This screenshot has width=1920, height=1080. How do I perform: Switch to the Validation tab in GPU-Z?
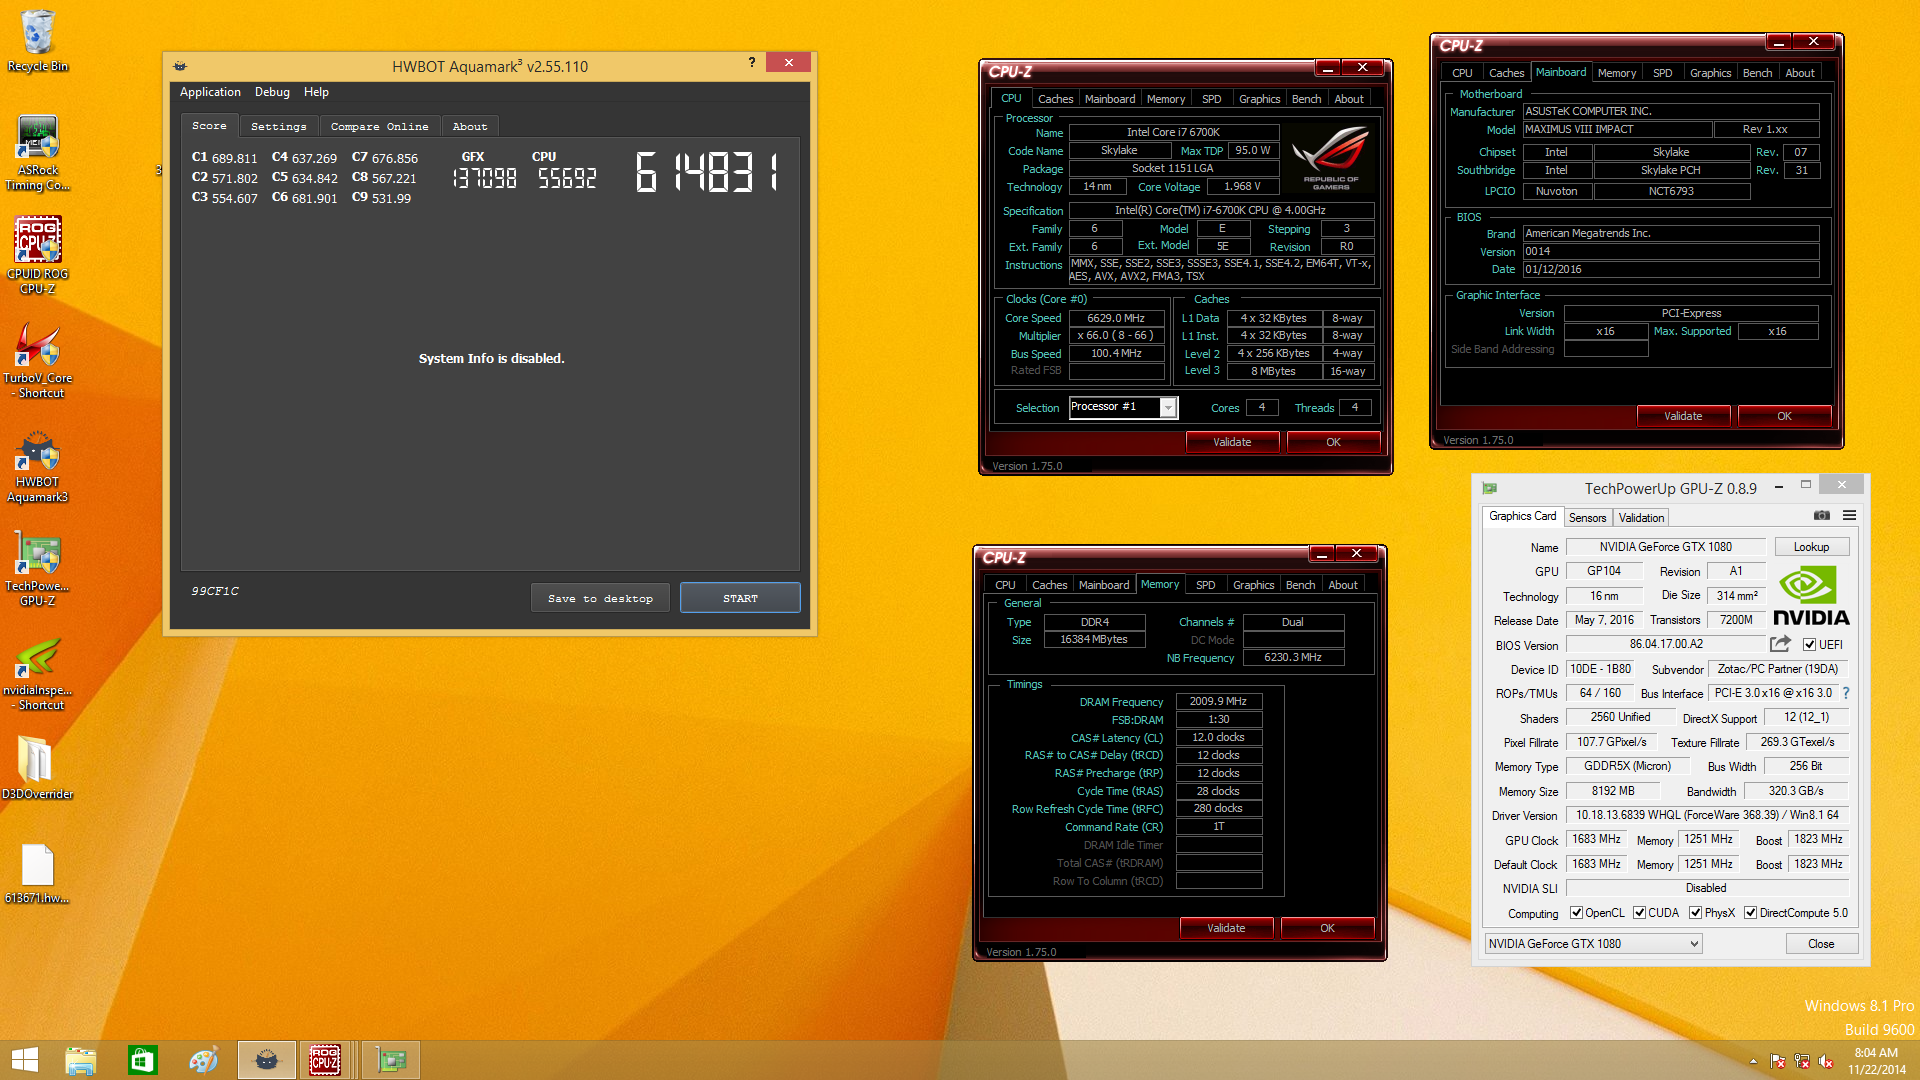point(1641,517)
